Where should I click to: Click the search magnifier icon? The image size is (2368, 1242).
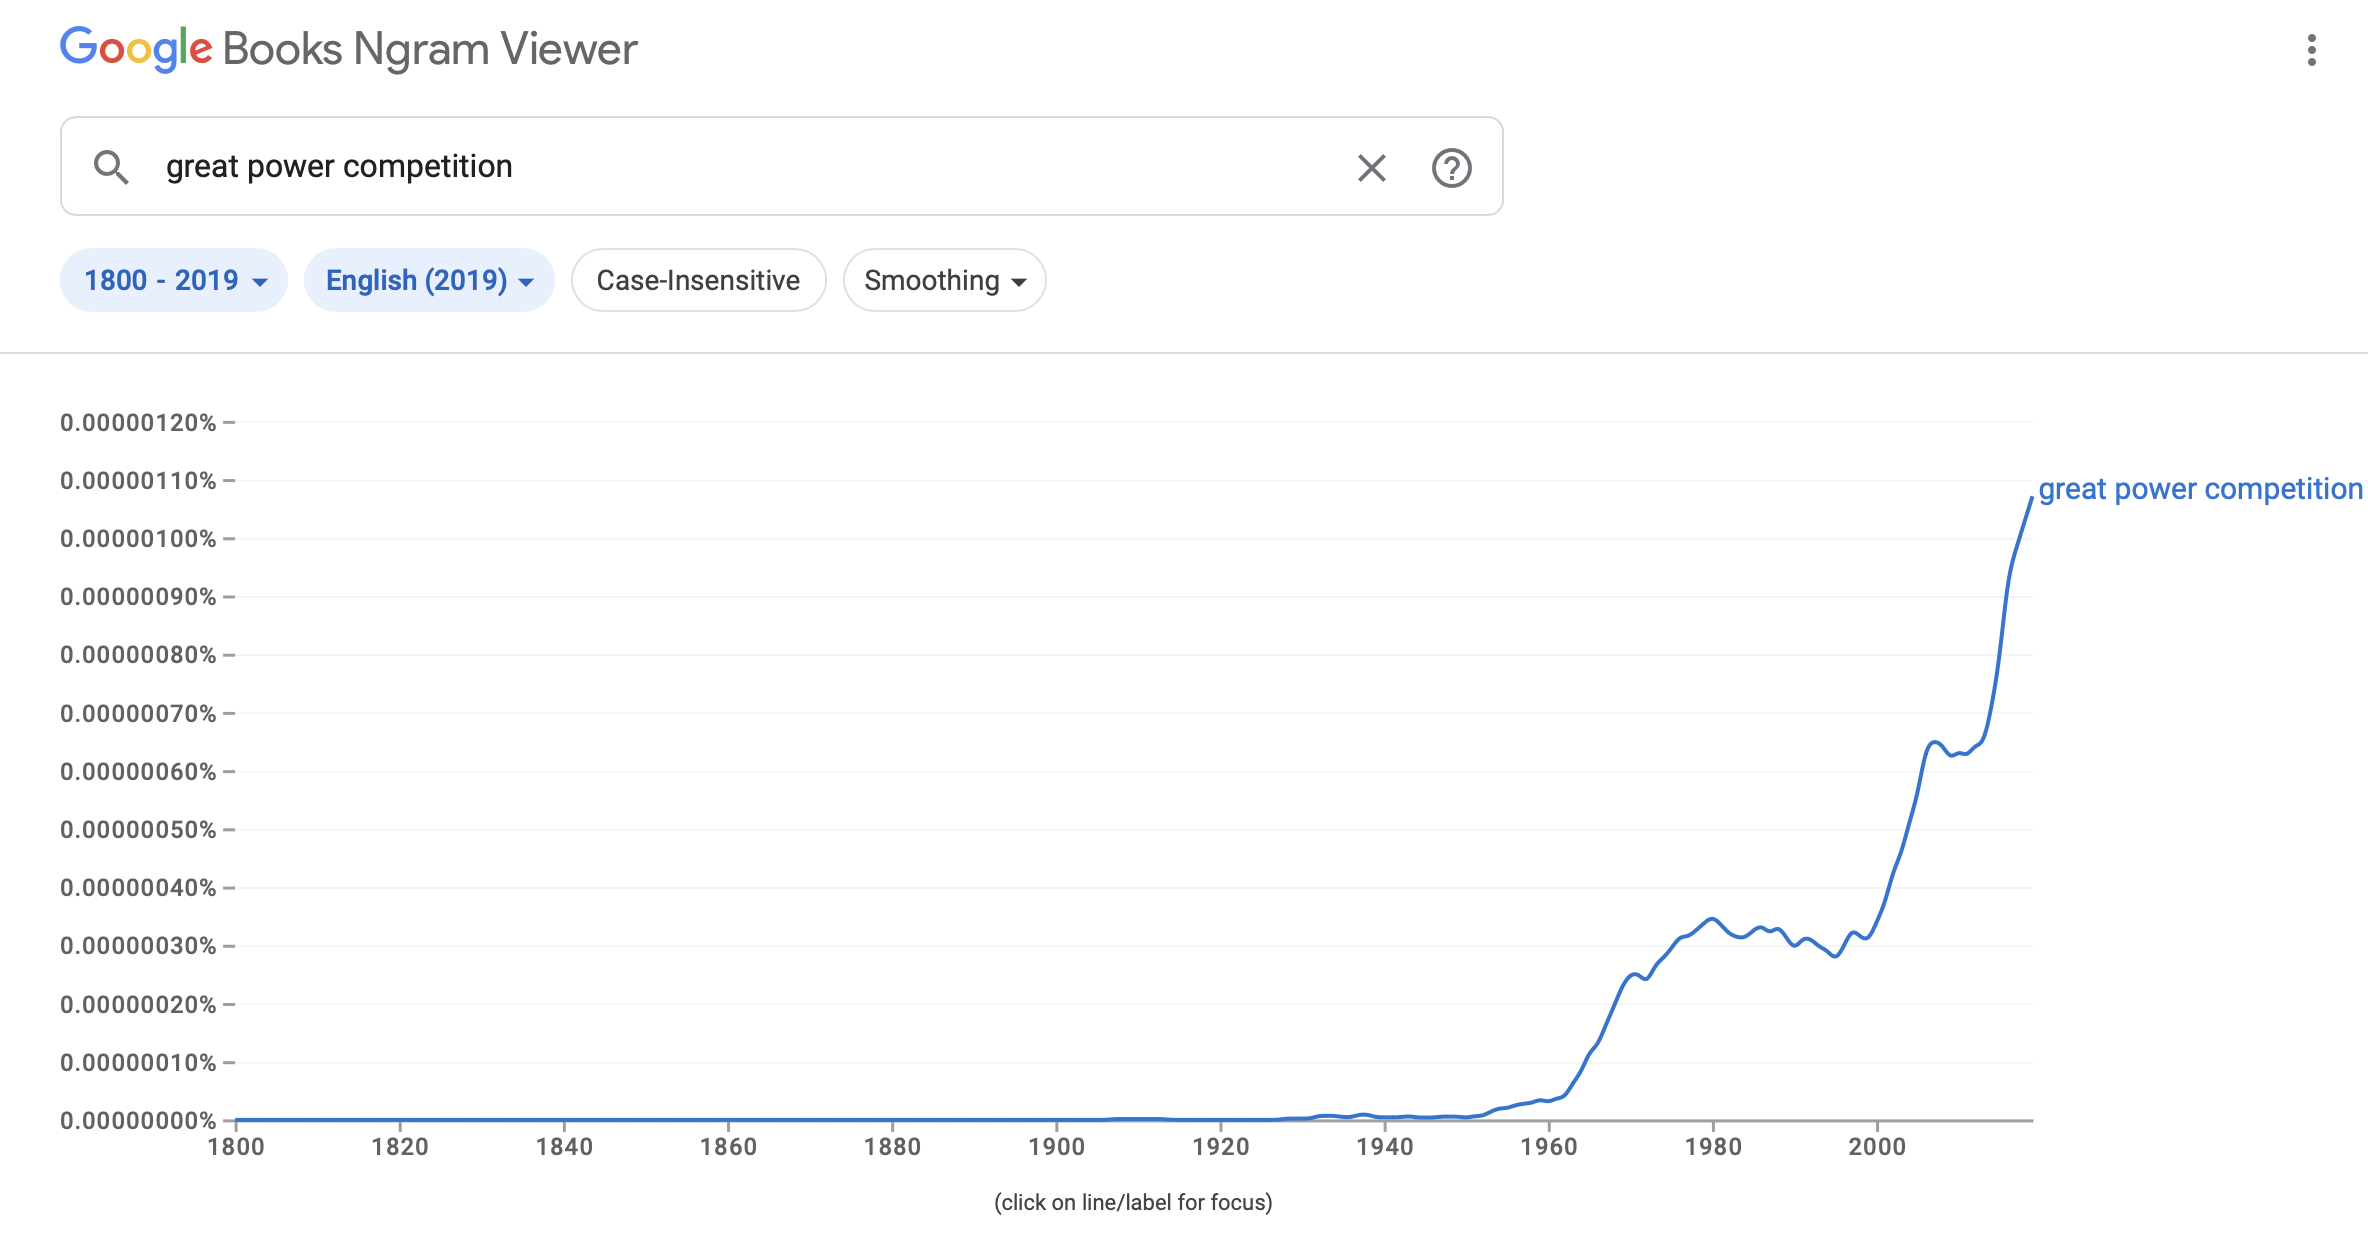tap(111, 167)
